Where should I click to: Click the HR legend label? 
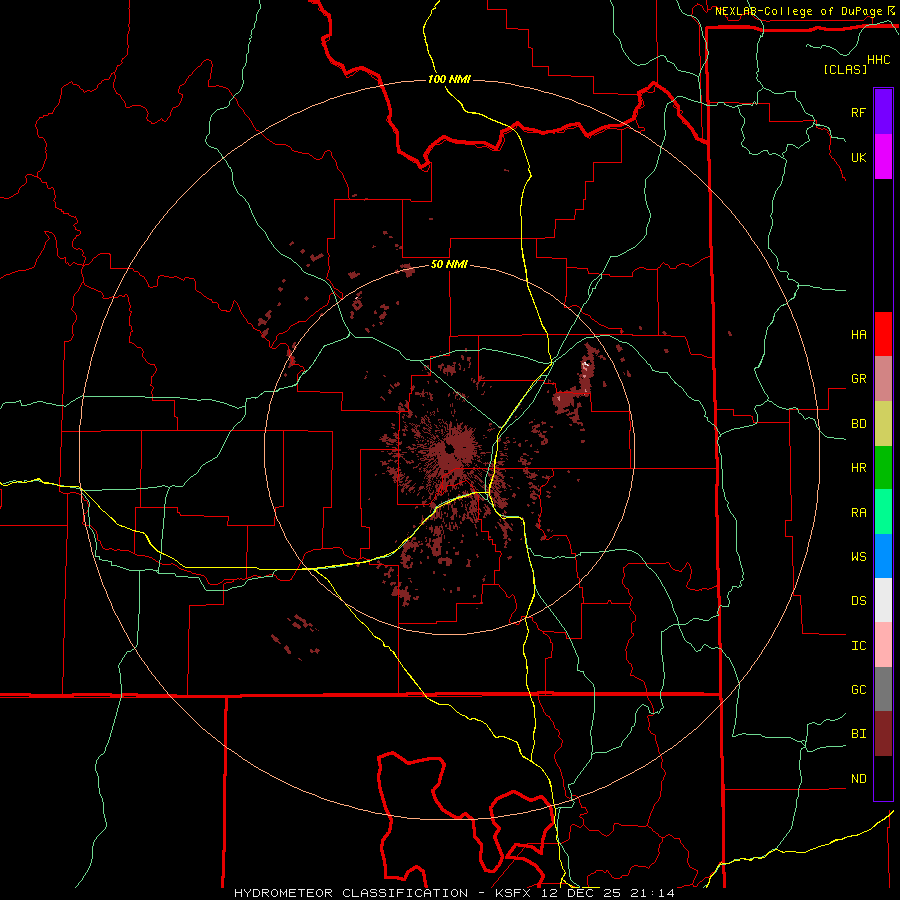click(x=858, y=468)
